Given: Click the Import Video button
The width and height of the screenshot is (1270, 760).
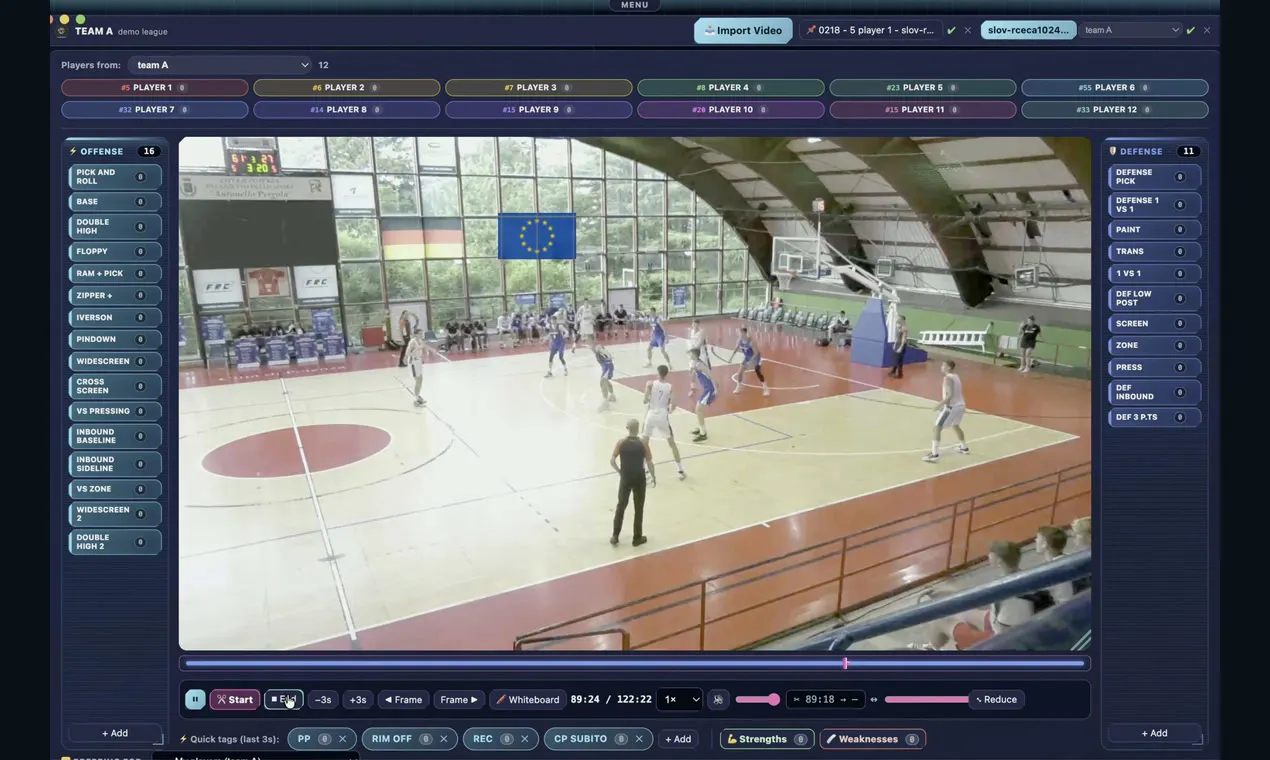Looking at the screenshot, I should coord(743,30).
